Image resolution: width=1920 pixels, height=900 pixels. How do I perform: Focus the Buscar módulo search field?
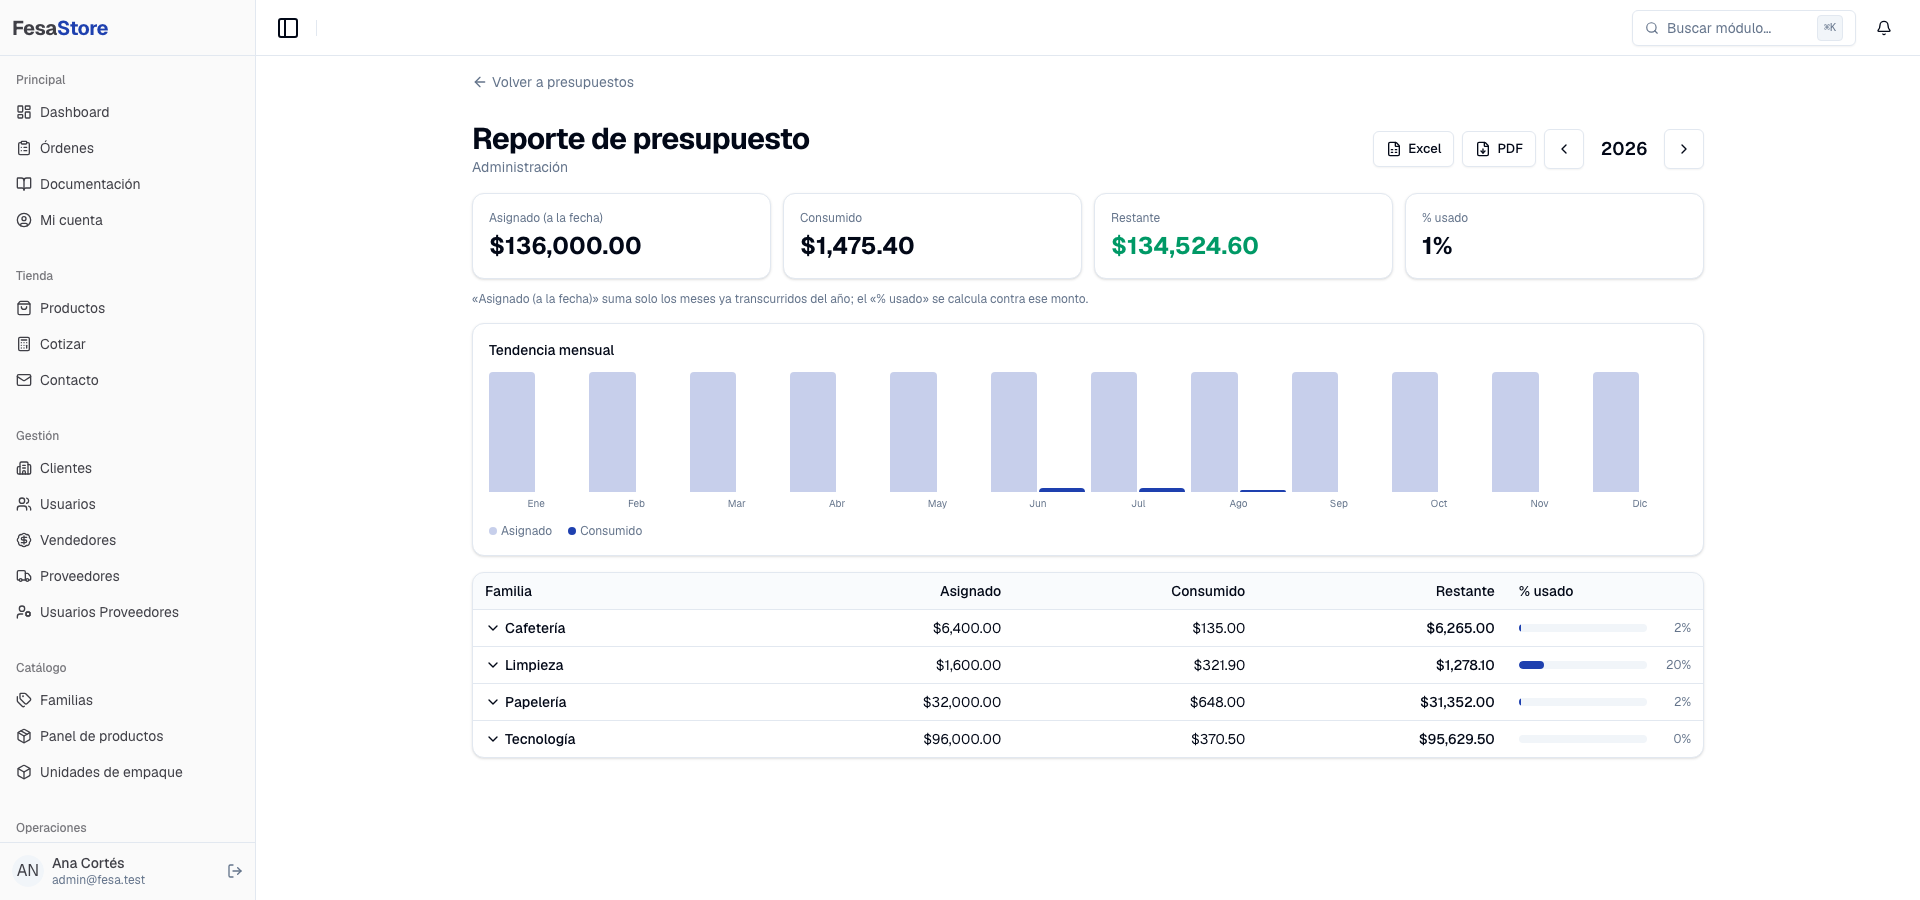coord(1743,28)
